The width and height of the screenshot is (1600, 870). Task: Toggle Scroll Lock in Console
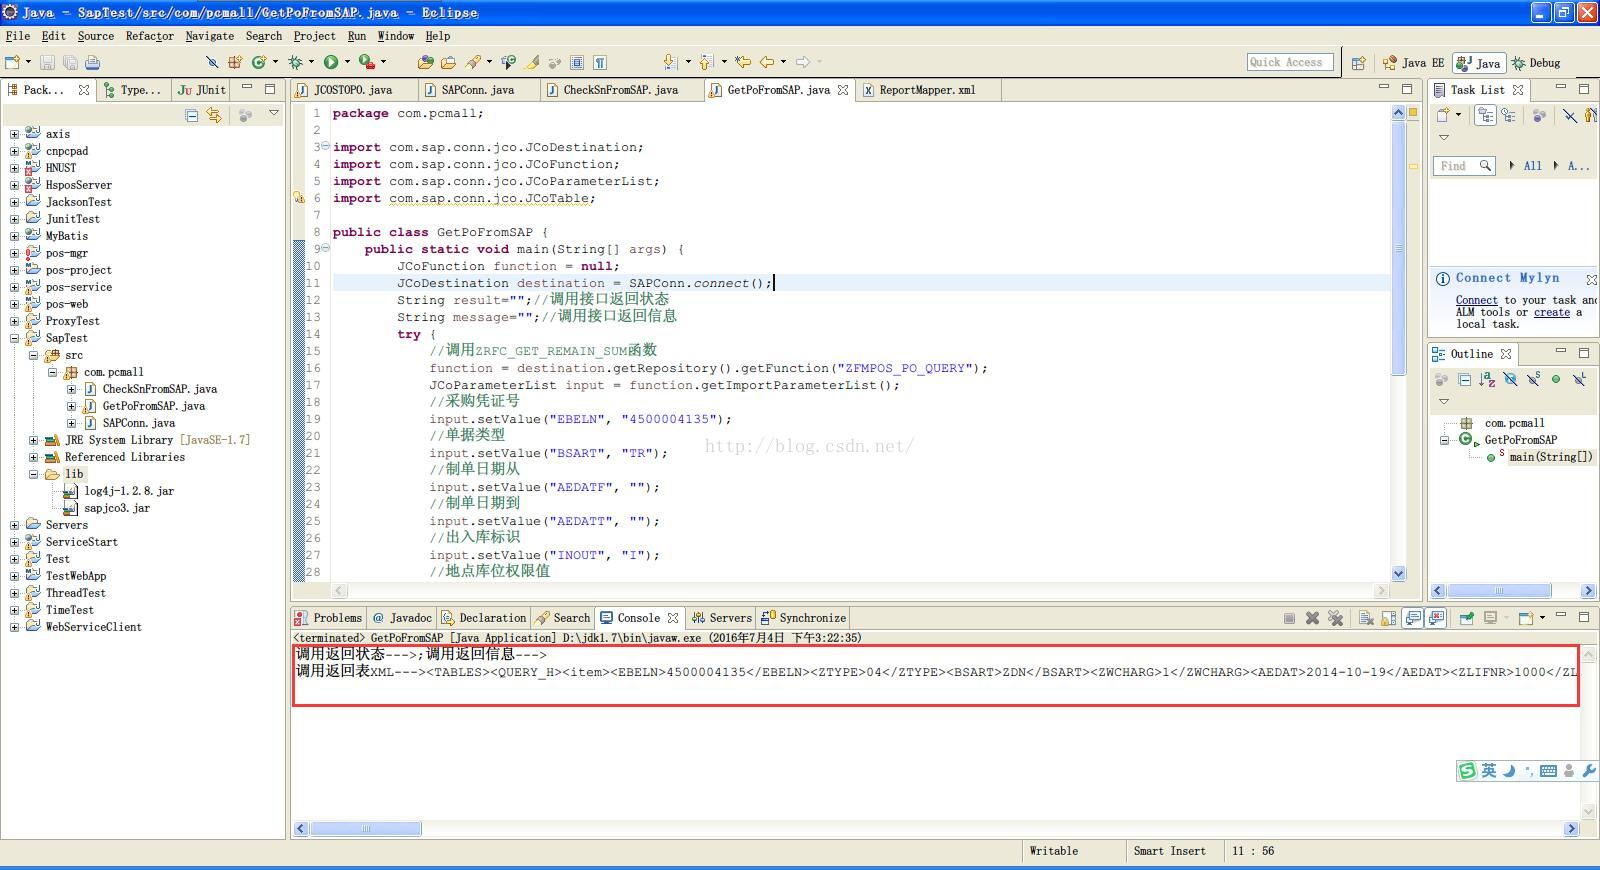pyautogui.click(x=1389, y=618)
